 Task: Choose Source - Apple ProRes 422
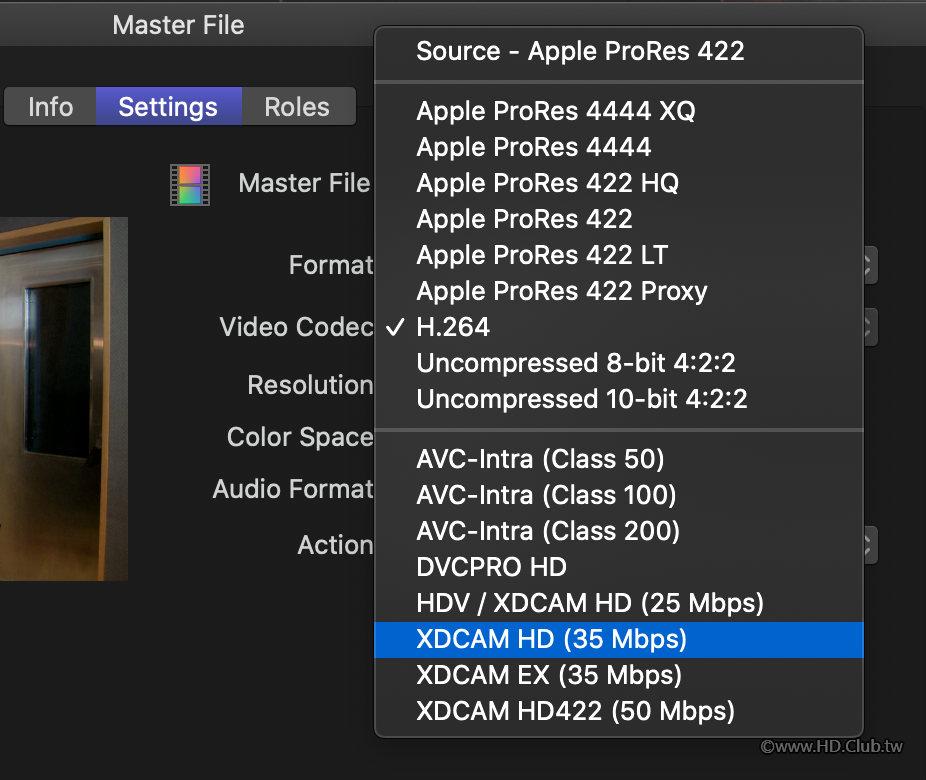coord(619,51)
